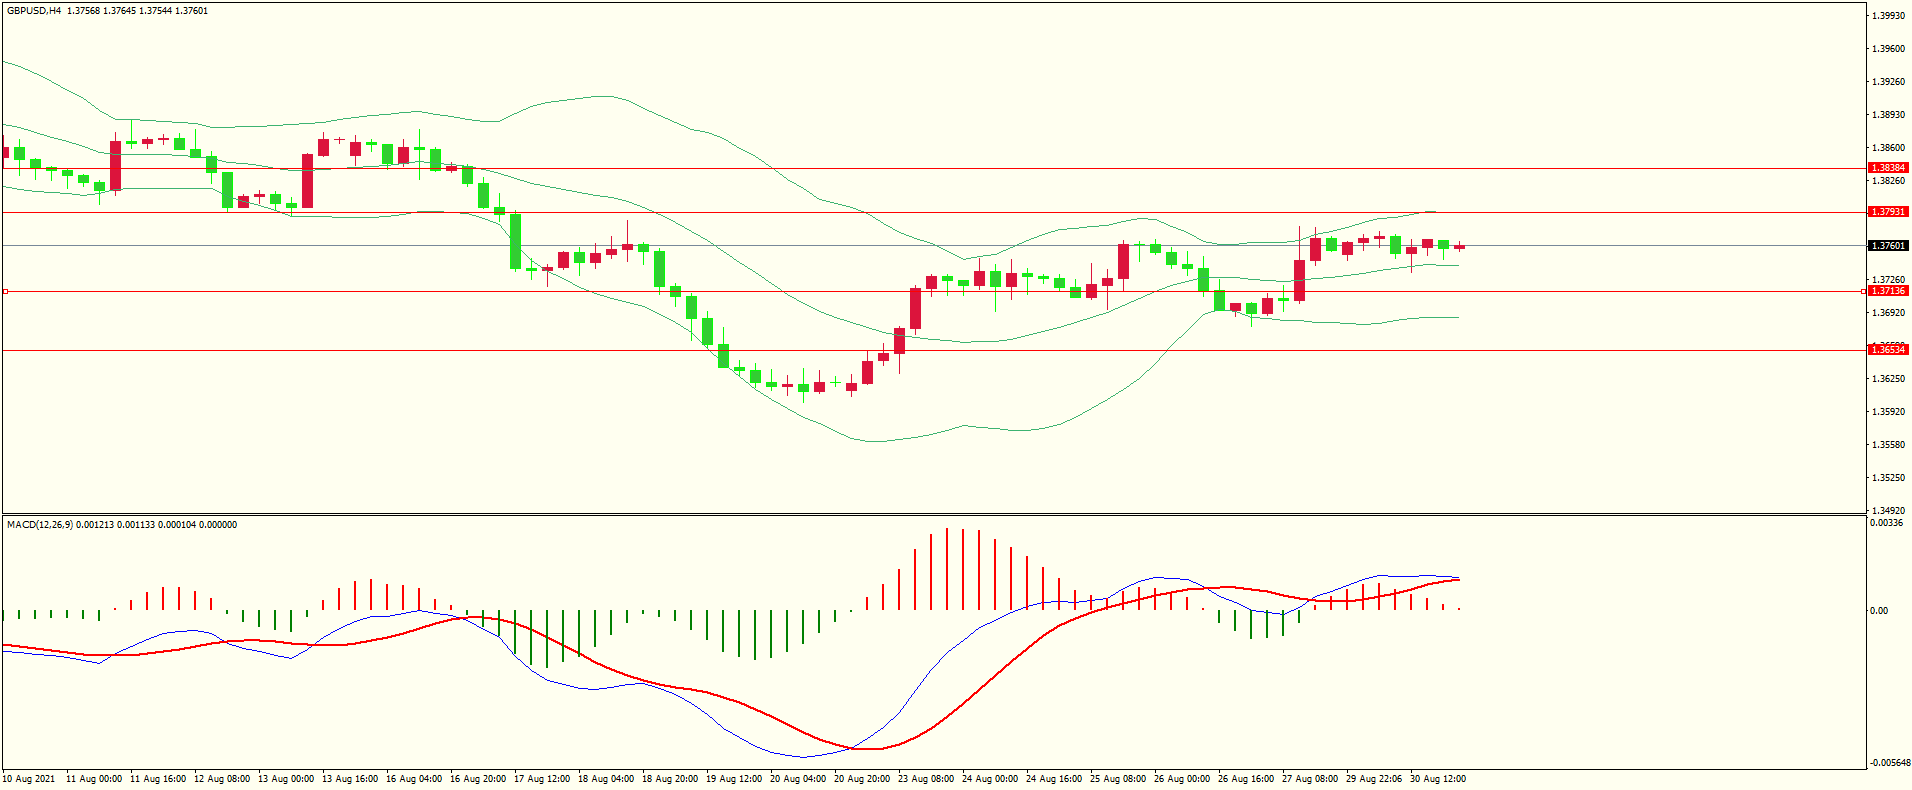Screen dimensions: 1912x790
Task: Click the MACD scale value 0.00336
Action: (x=1886, y=523)
